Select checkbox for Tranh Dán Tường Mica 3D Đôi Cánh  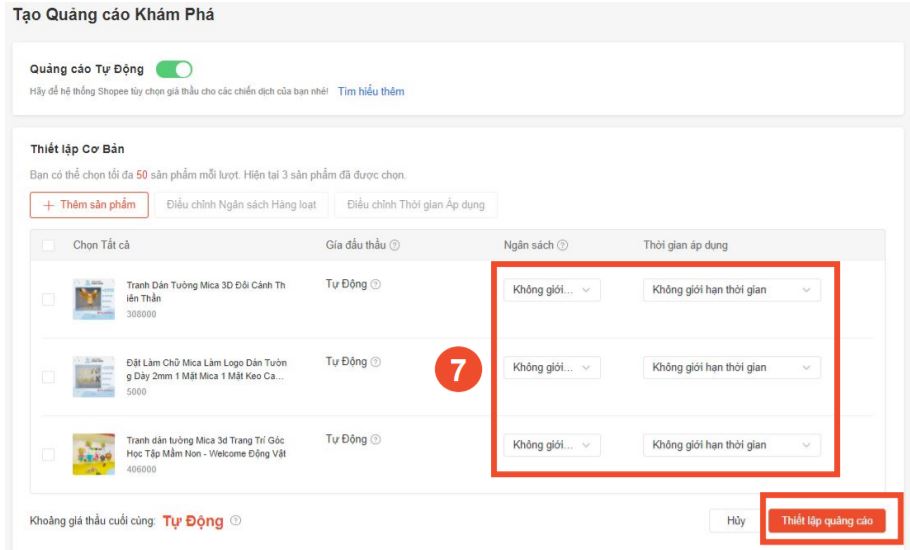tap(49, 299)
